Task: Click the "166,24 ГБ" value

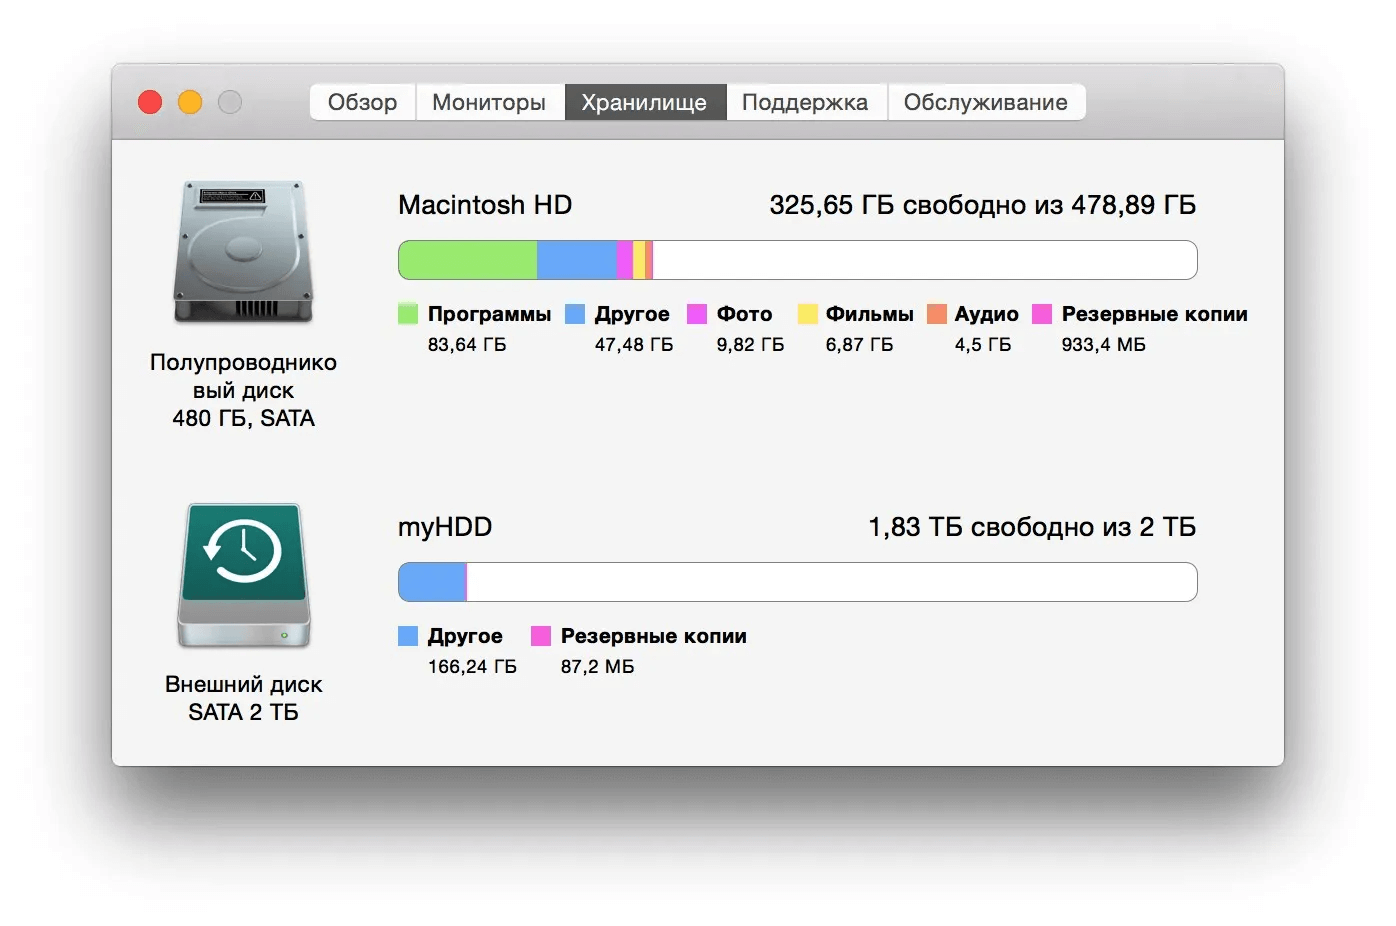Action: coord(472,667)
